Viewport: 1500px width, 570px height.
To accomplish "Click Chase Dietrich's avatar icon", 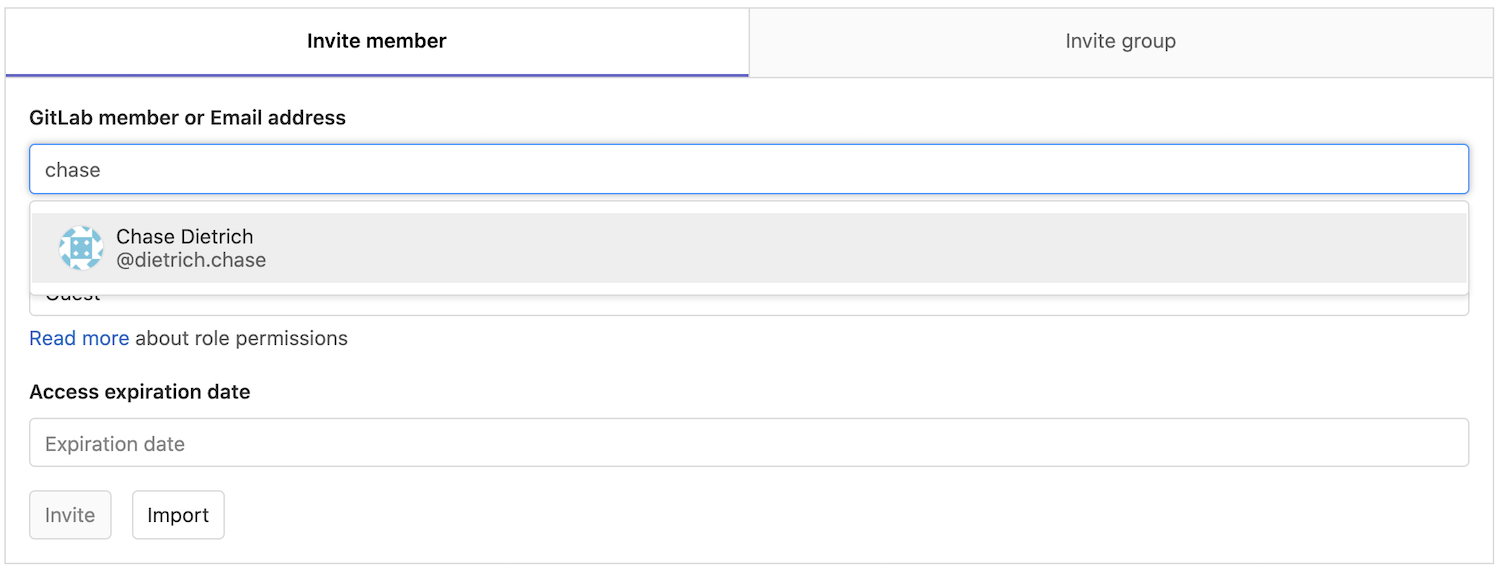I will (81, 248).
